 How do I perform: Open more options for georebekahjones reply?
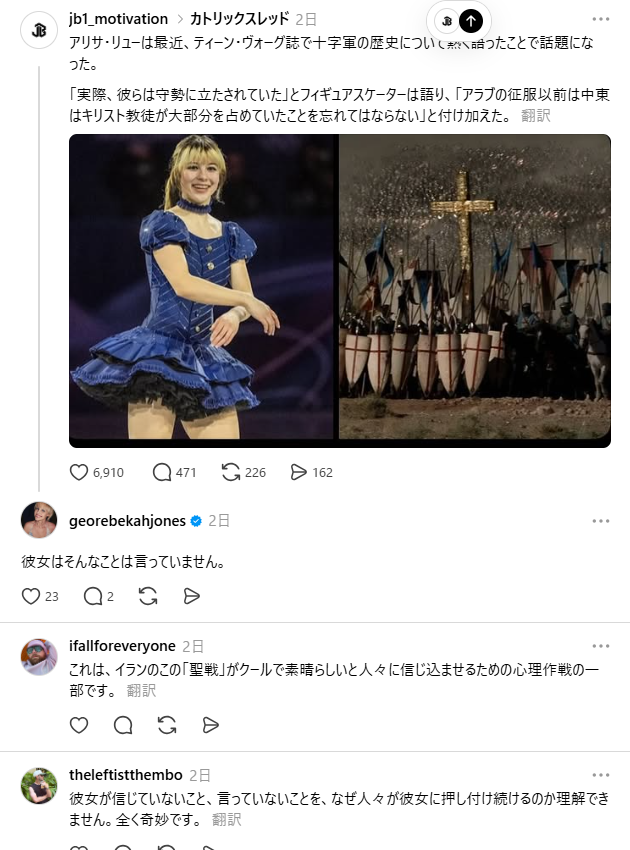601,521
